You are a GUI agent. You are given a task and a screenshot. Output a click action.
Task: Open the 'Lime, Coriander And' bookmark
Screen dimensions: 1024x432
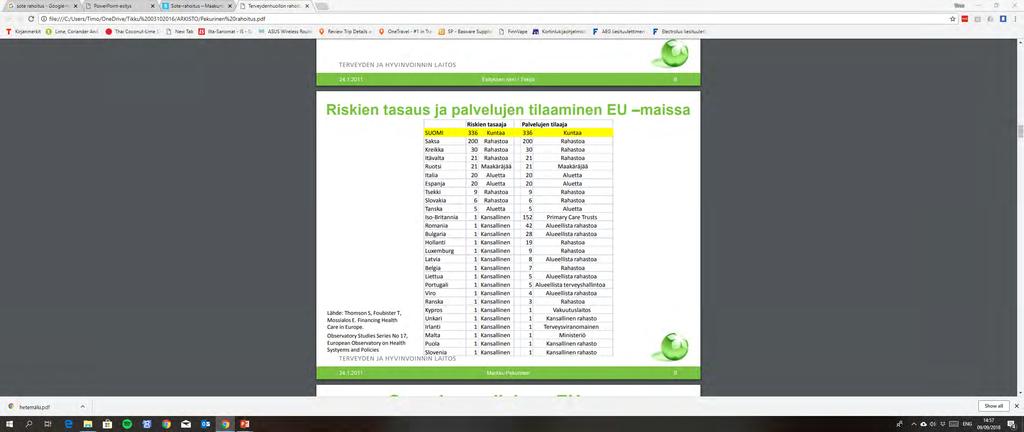point(72,31)
